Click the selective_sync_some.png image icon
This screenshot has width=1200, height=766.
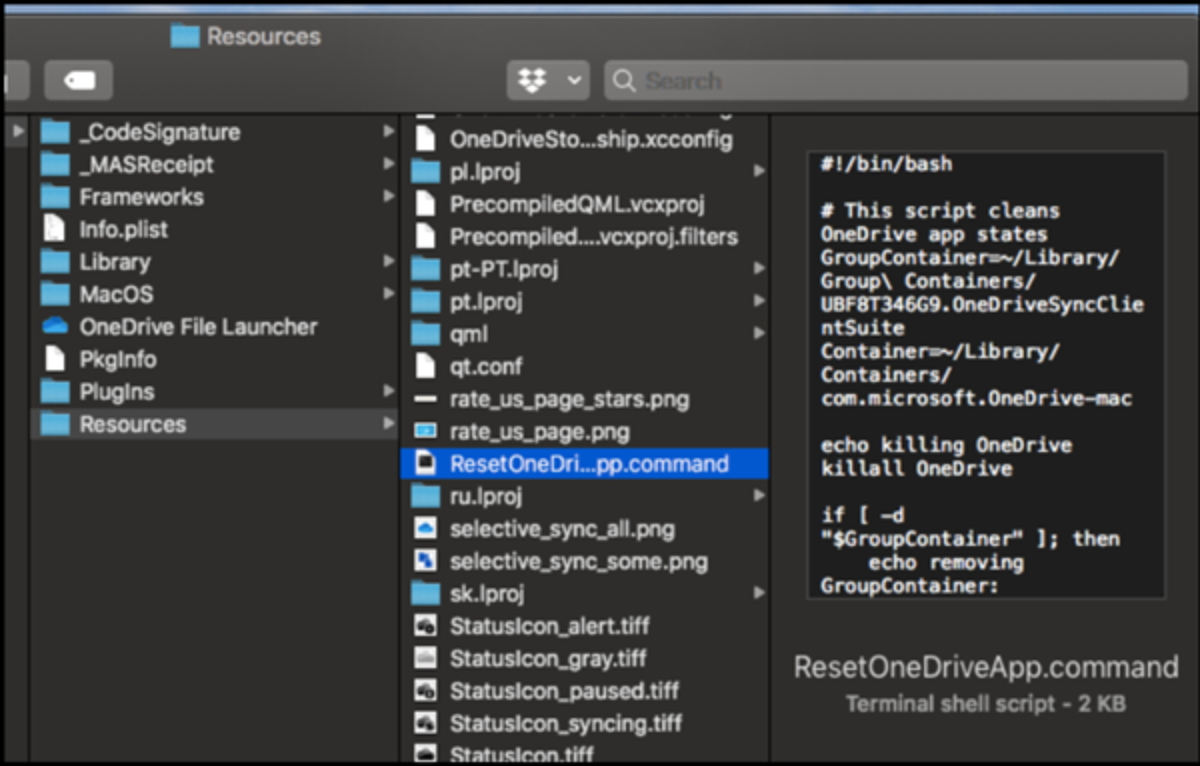(426, 561)
